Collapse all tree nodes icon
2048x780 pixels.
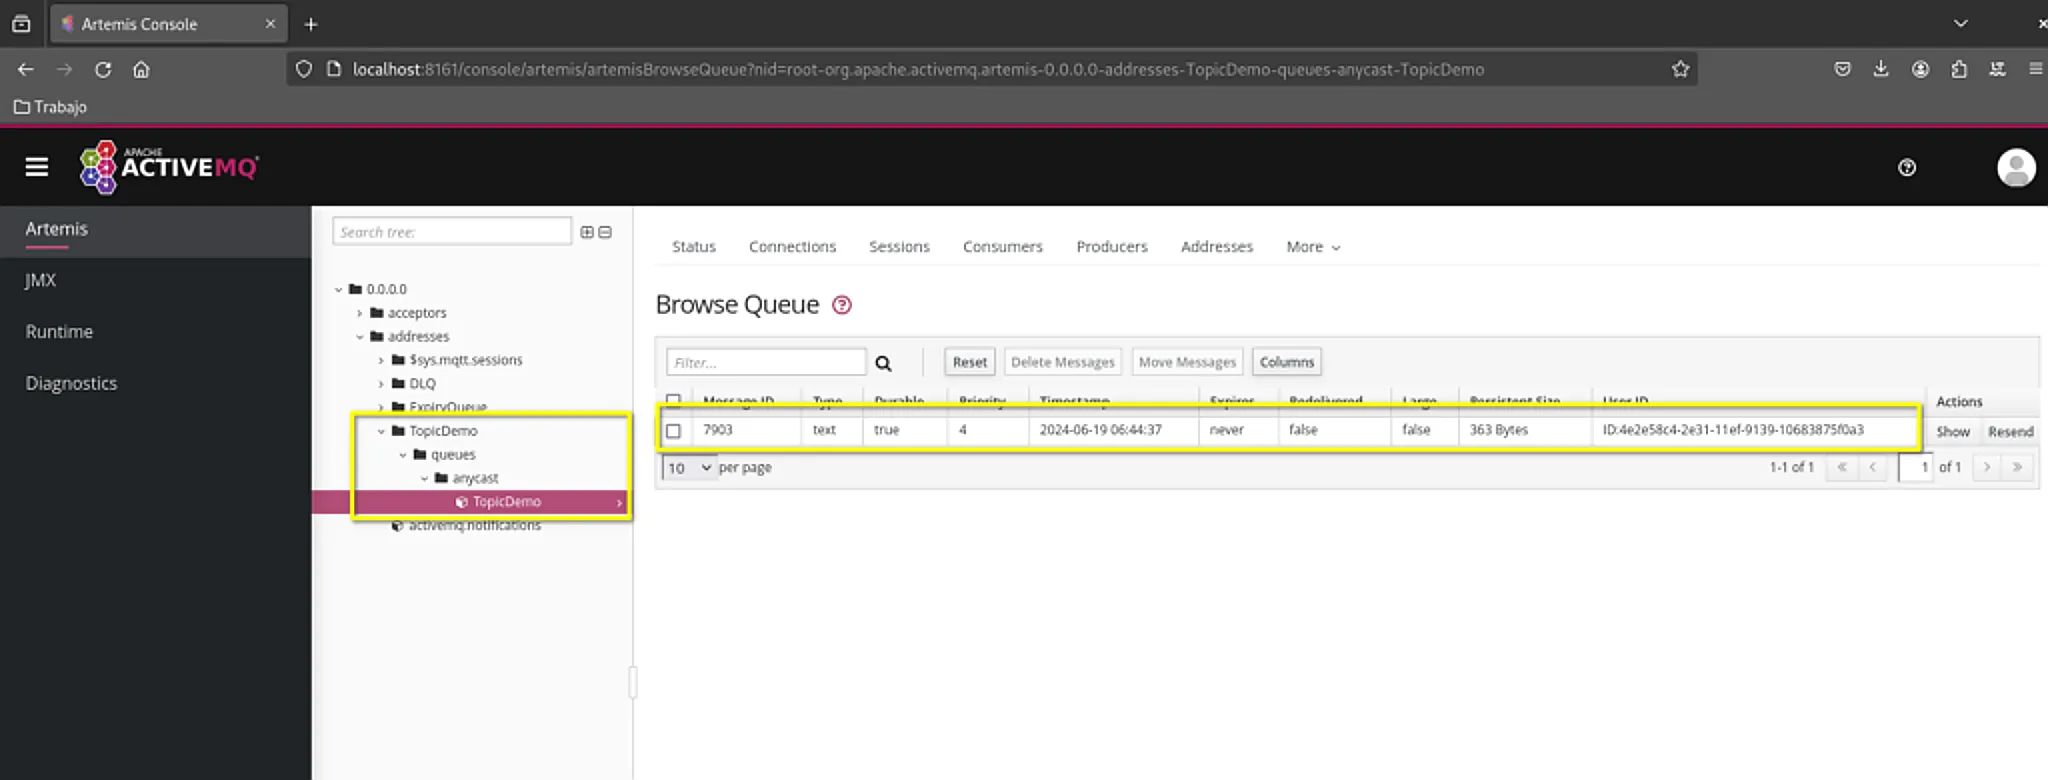click(605, 232)
